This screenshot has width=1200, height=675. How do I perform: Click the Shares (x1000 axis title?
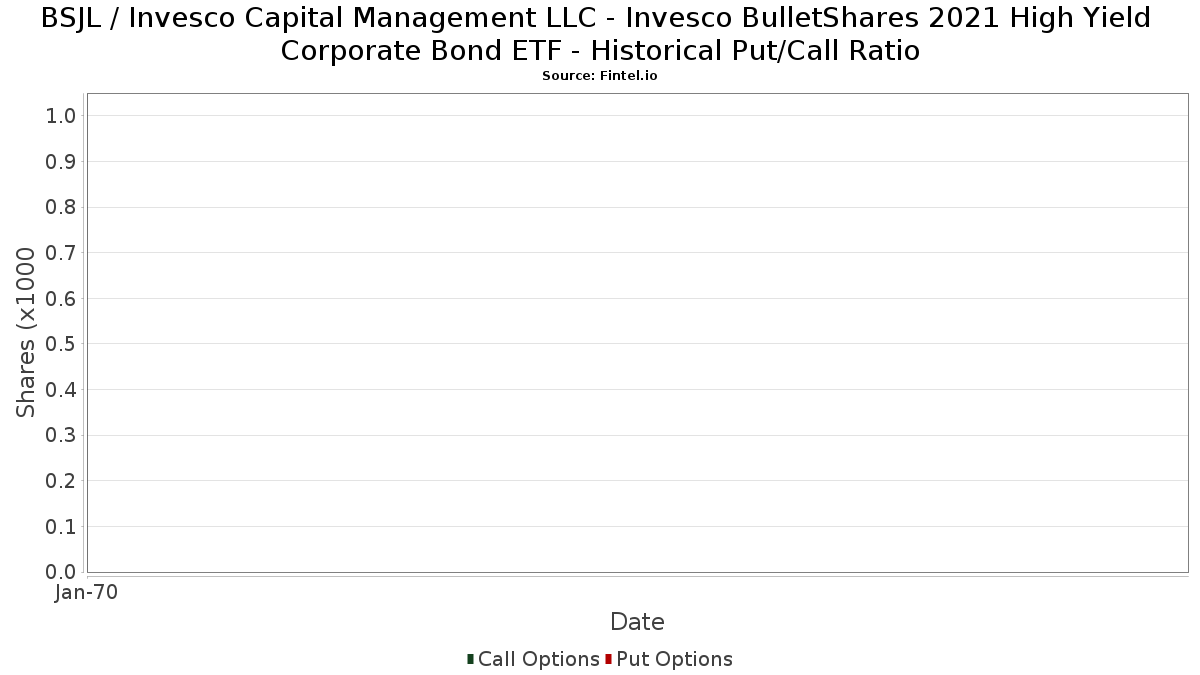[x=26, y=333]
